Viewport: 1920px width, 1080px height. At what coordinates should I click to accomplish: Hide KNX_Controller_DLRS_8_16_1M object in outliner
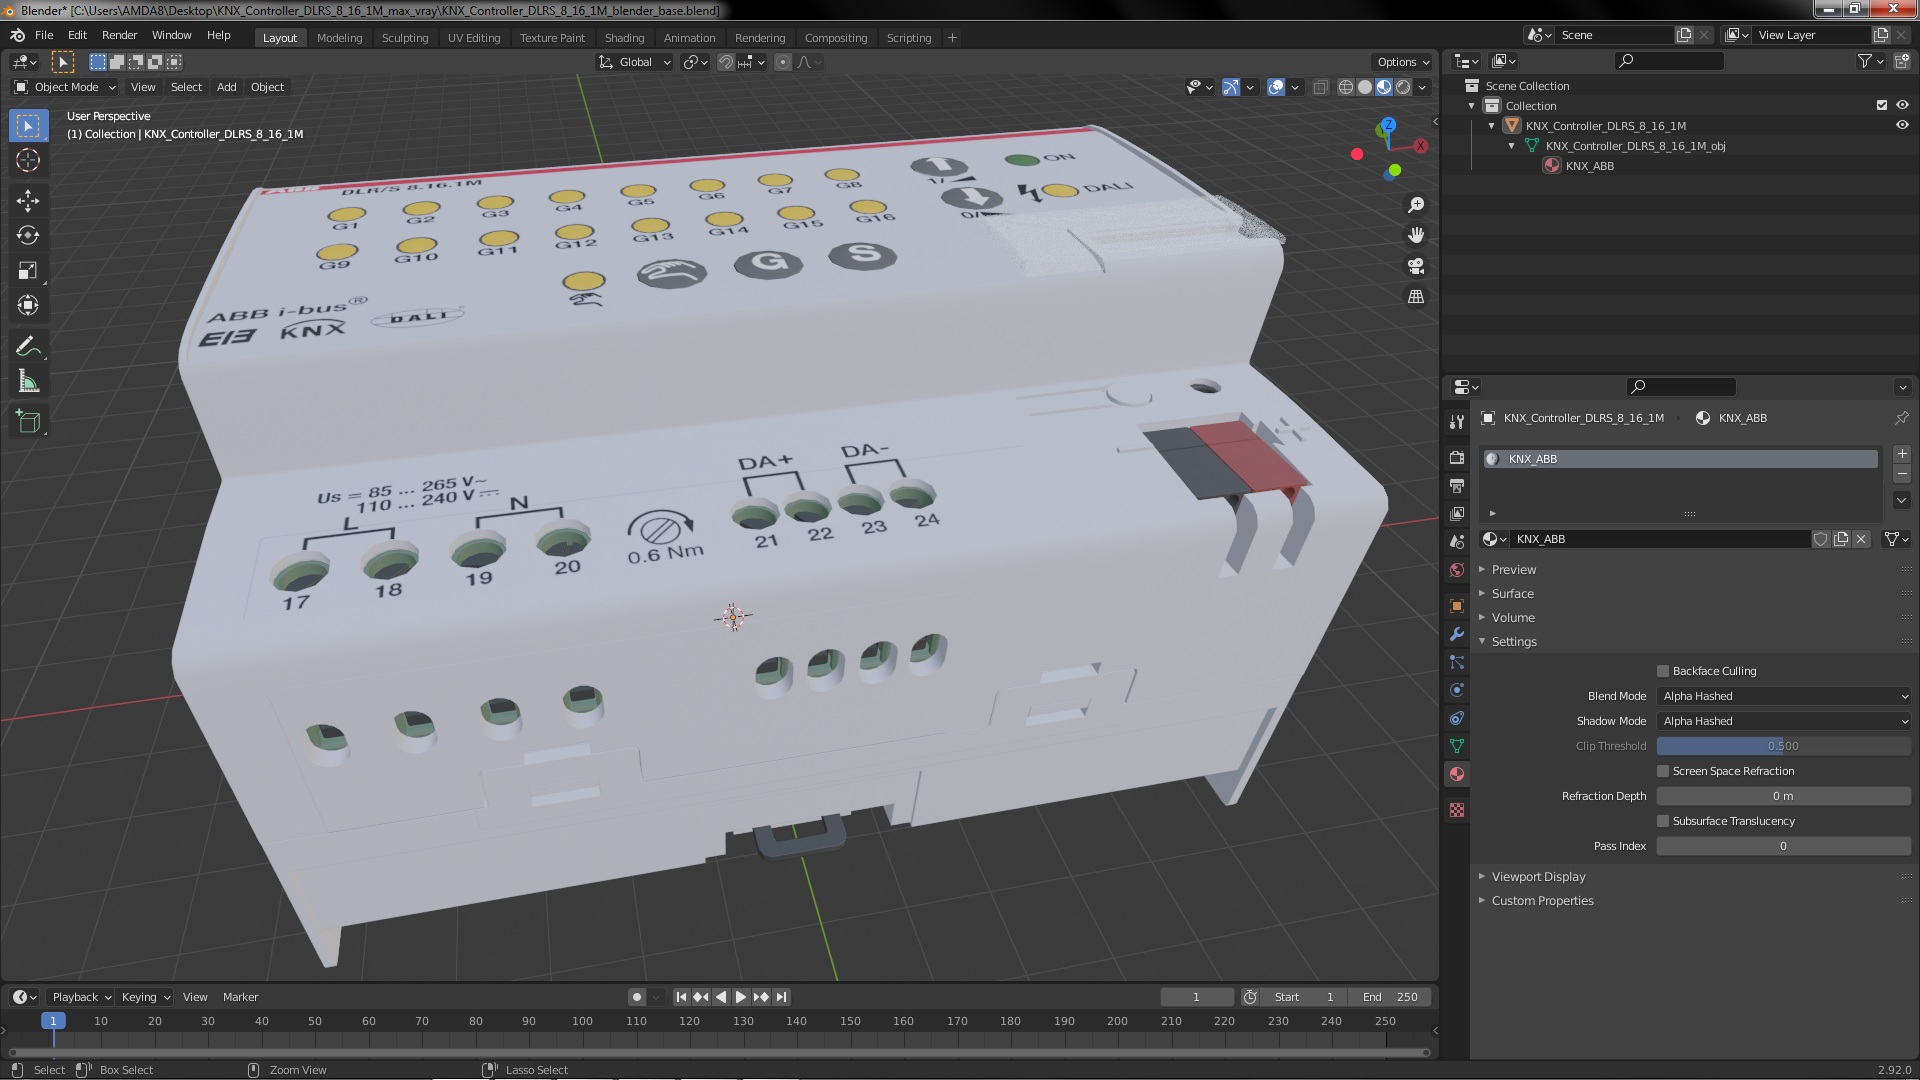1902,125
